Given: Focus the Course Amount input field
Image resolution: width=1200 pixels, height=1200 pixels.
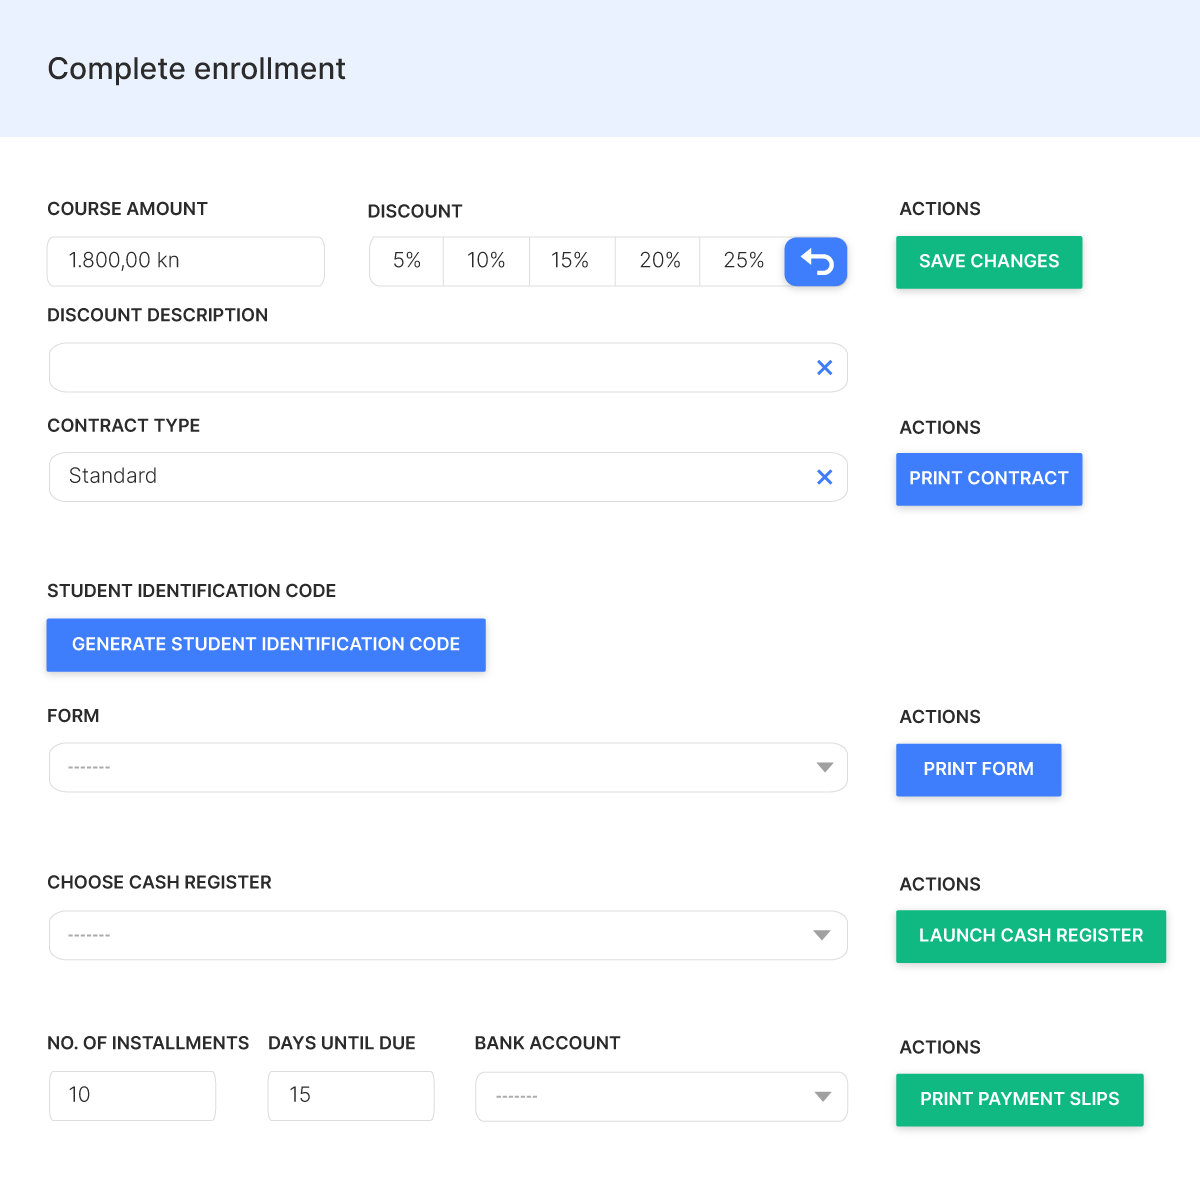Looking at the screenshot, I should point(186,261).
